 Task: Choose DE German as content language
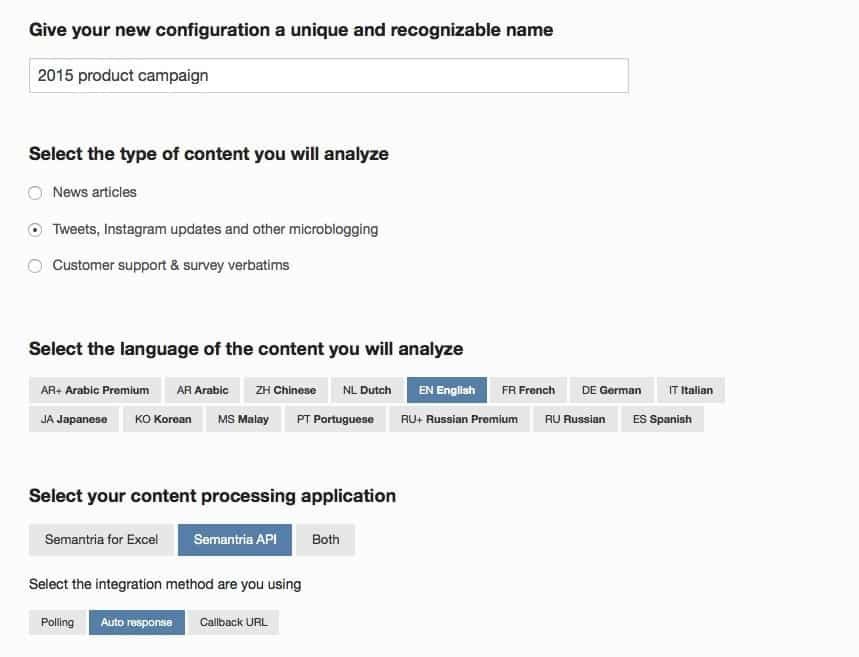pos(611,390)
